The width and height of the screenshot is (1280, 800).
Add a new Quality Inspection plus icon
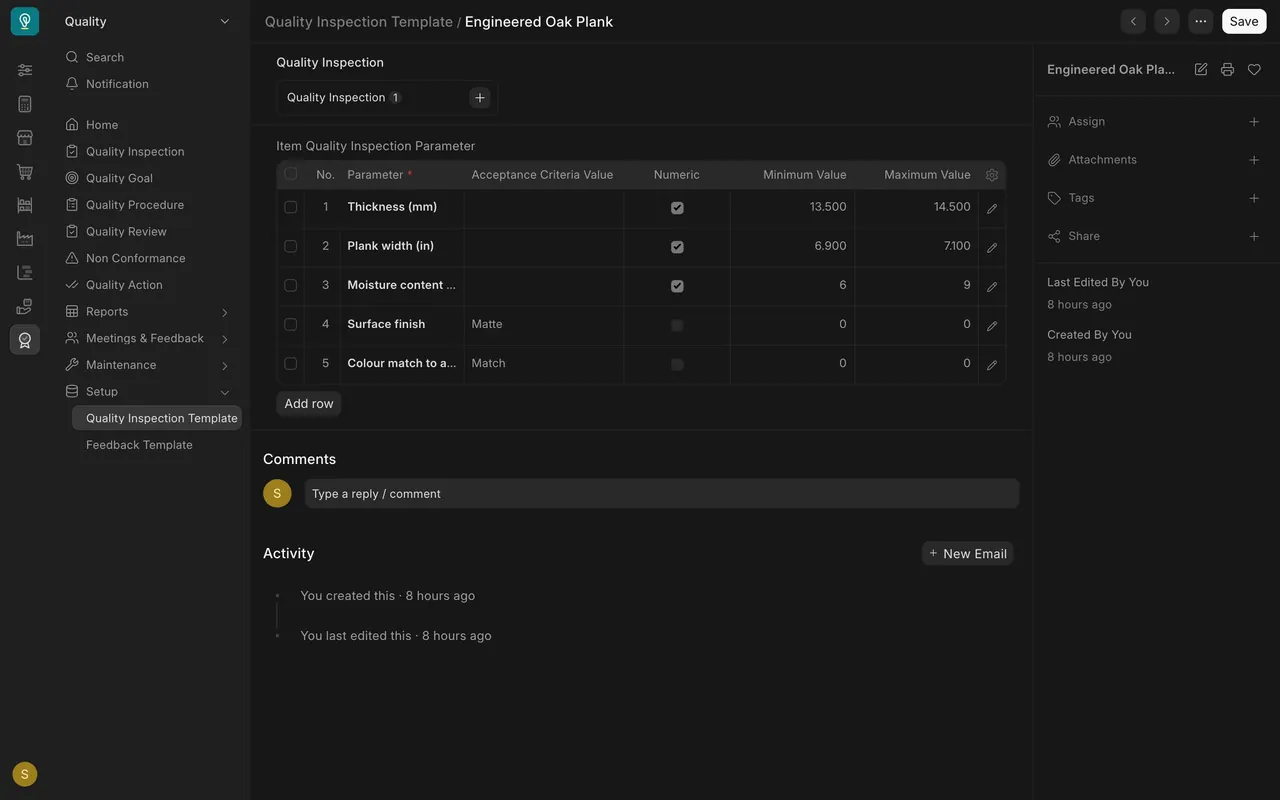pos(480,97)
